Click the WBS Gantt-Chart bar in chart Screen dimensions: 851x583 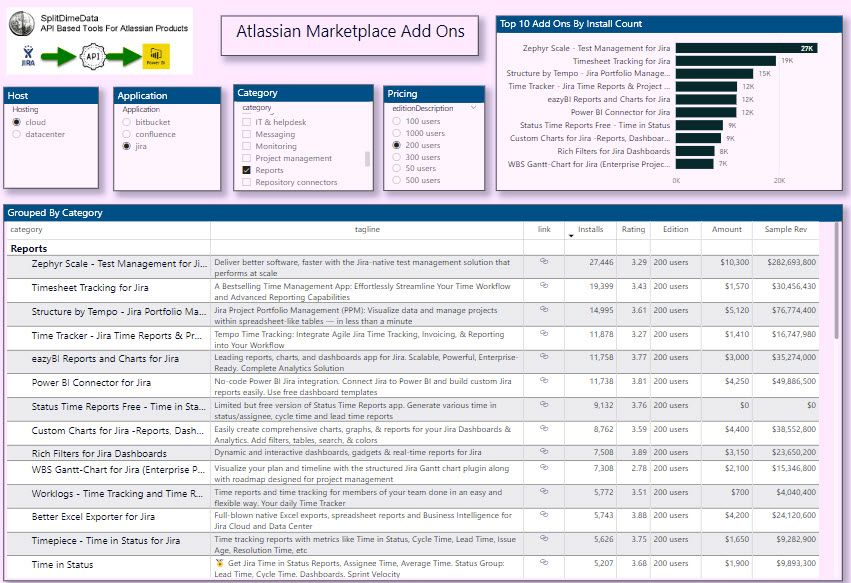pos(695,164)
